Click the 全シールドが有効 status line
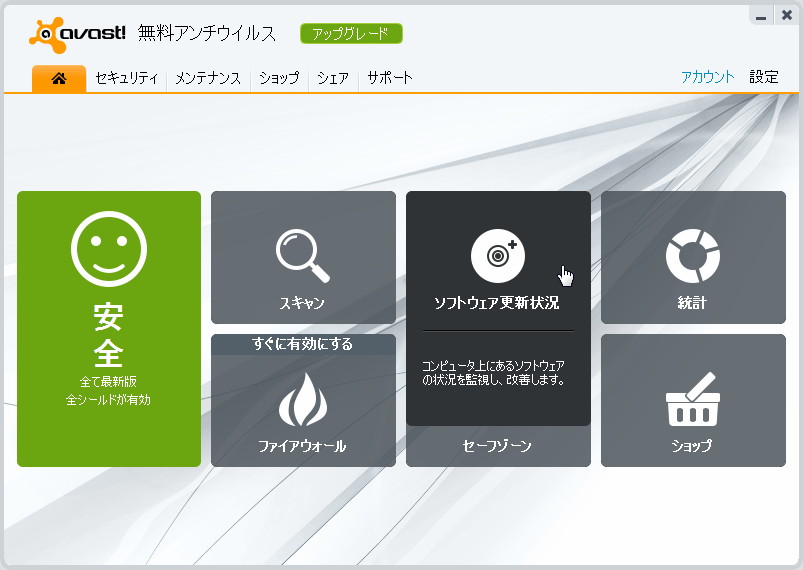The image size is (803, 570). tap(109, 399)
